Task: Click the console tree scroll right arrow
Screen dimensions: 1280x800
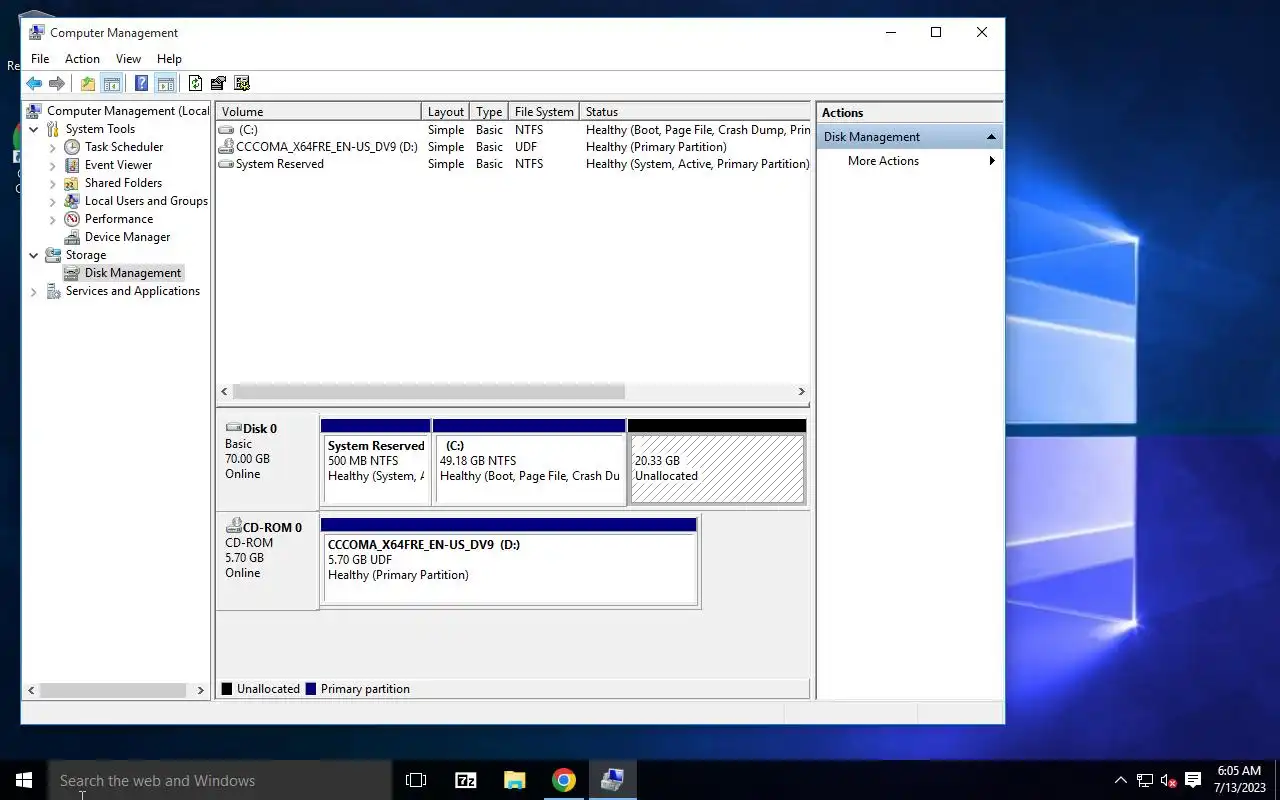Action: (200, 690)
